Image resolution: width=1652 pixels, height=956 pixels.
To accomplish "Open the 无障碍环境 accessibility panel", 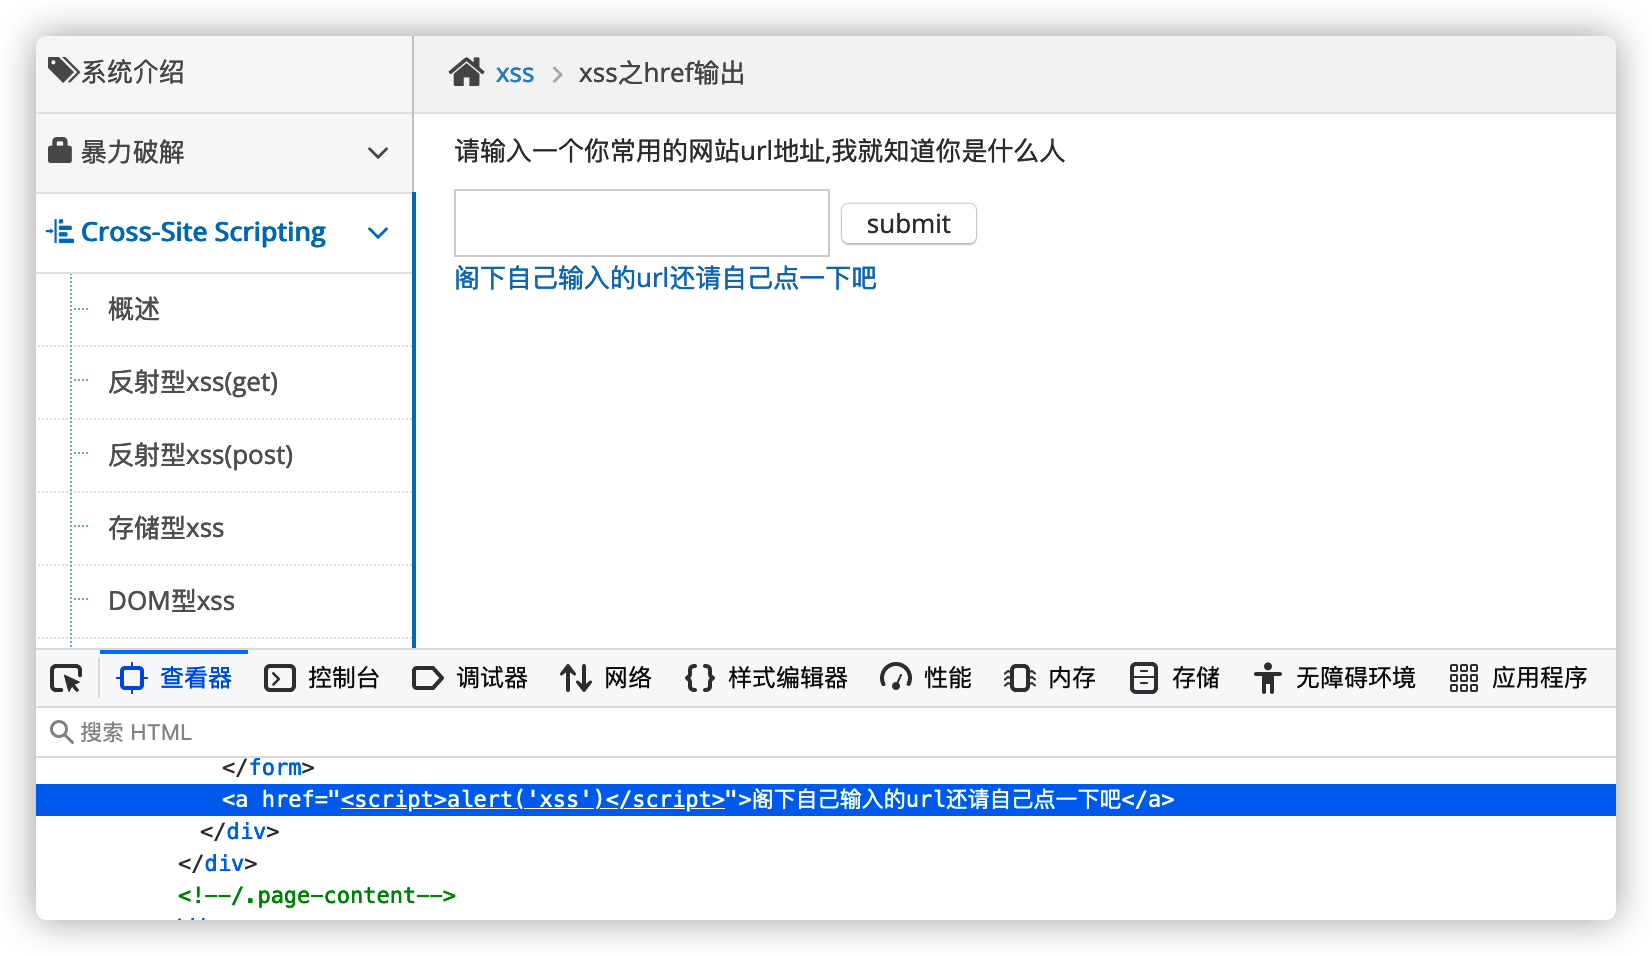I will pyautogui.click(x=1334, y=678).
